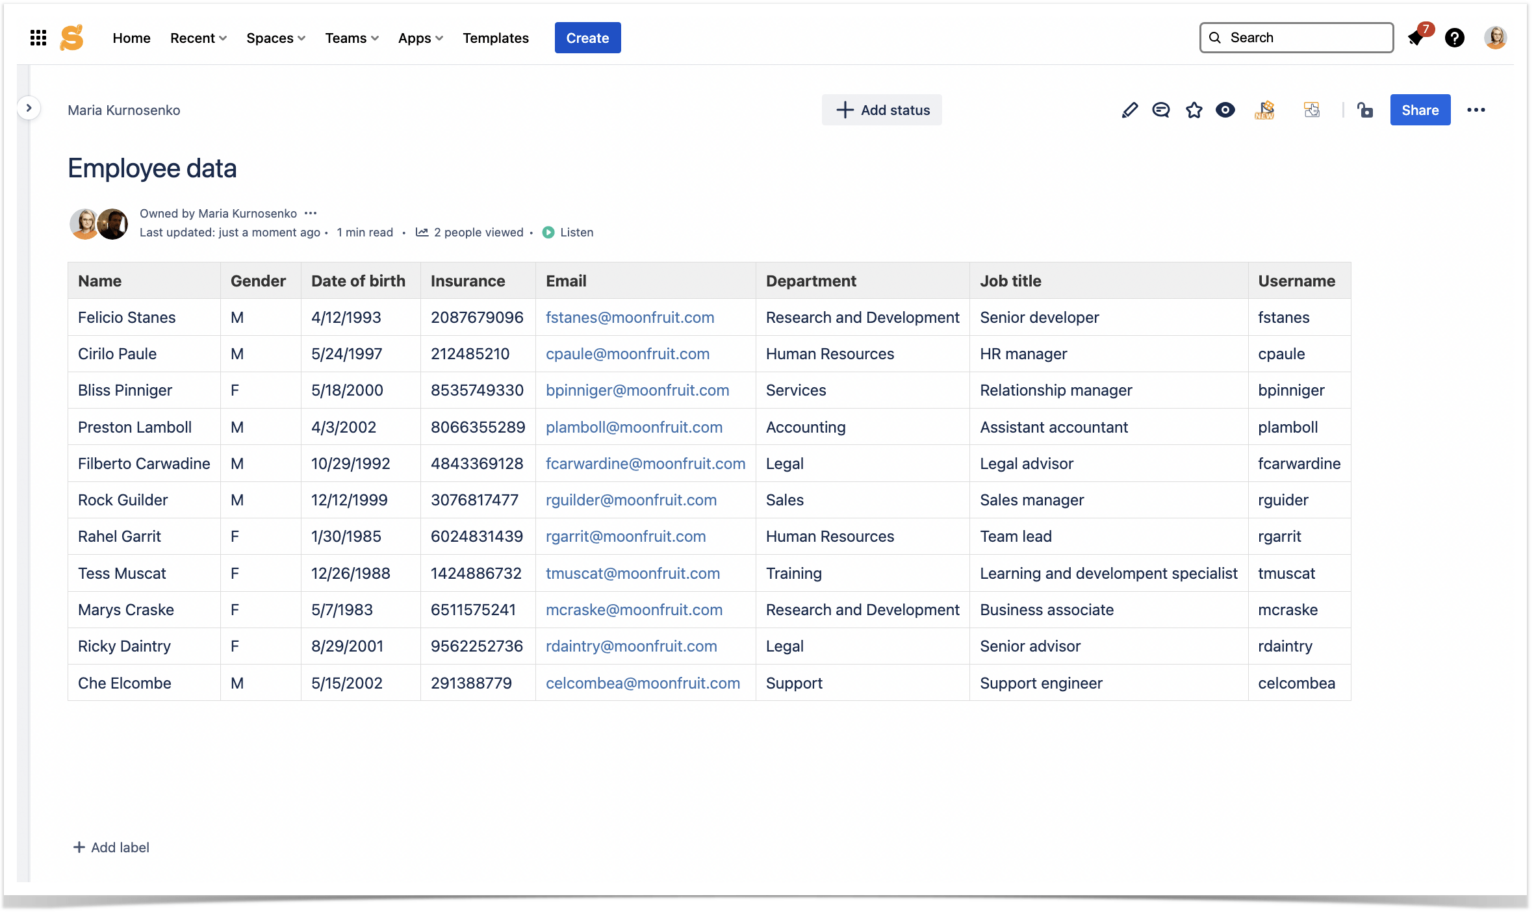Open help via the question mark icon
This screenshot has height=914, width=1536.
[1454, 37]
